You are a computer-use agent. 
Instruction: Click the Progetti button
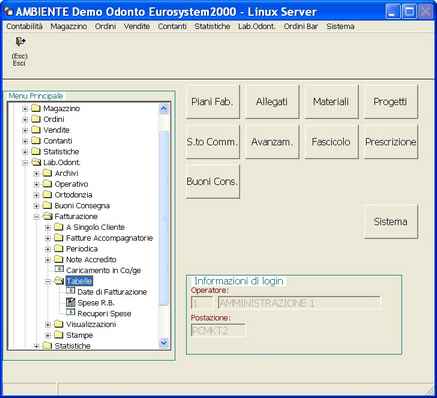point(390,101)
